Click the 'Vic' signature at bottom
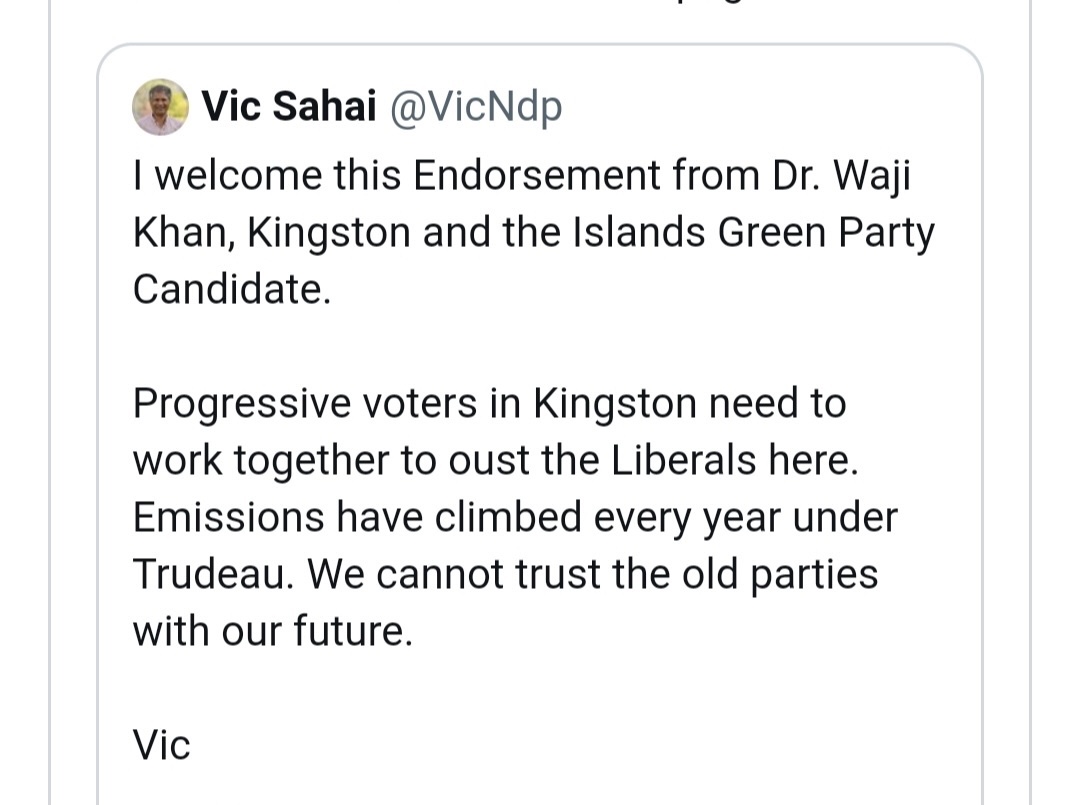Image resolution: width=1080 pixels, height=805 pixels. (161, 745)
